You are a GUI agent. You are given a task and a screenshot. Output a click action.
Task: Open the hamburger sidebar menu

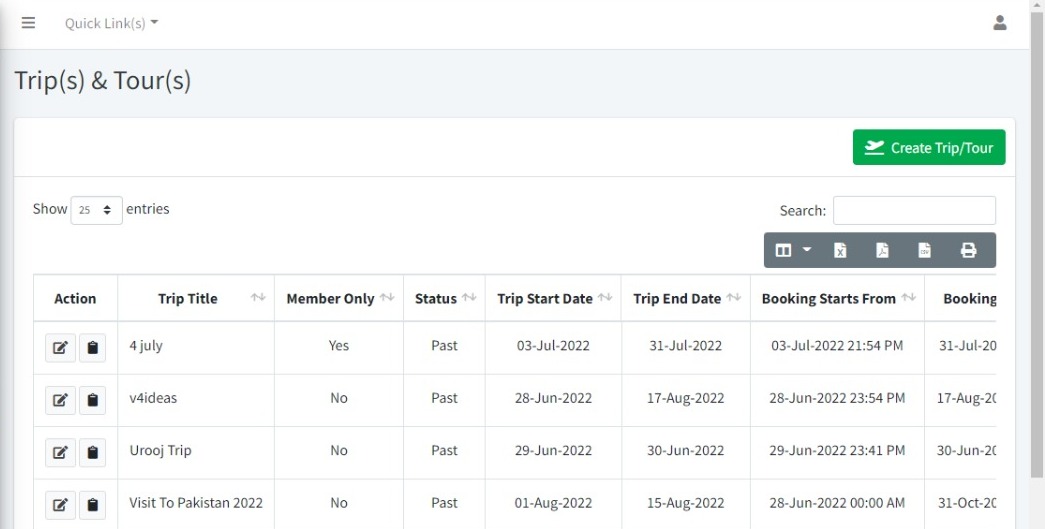(28, 23)
